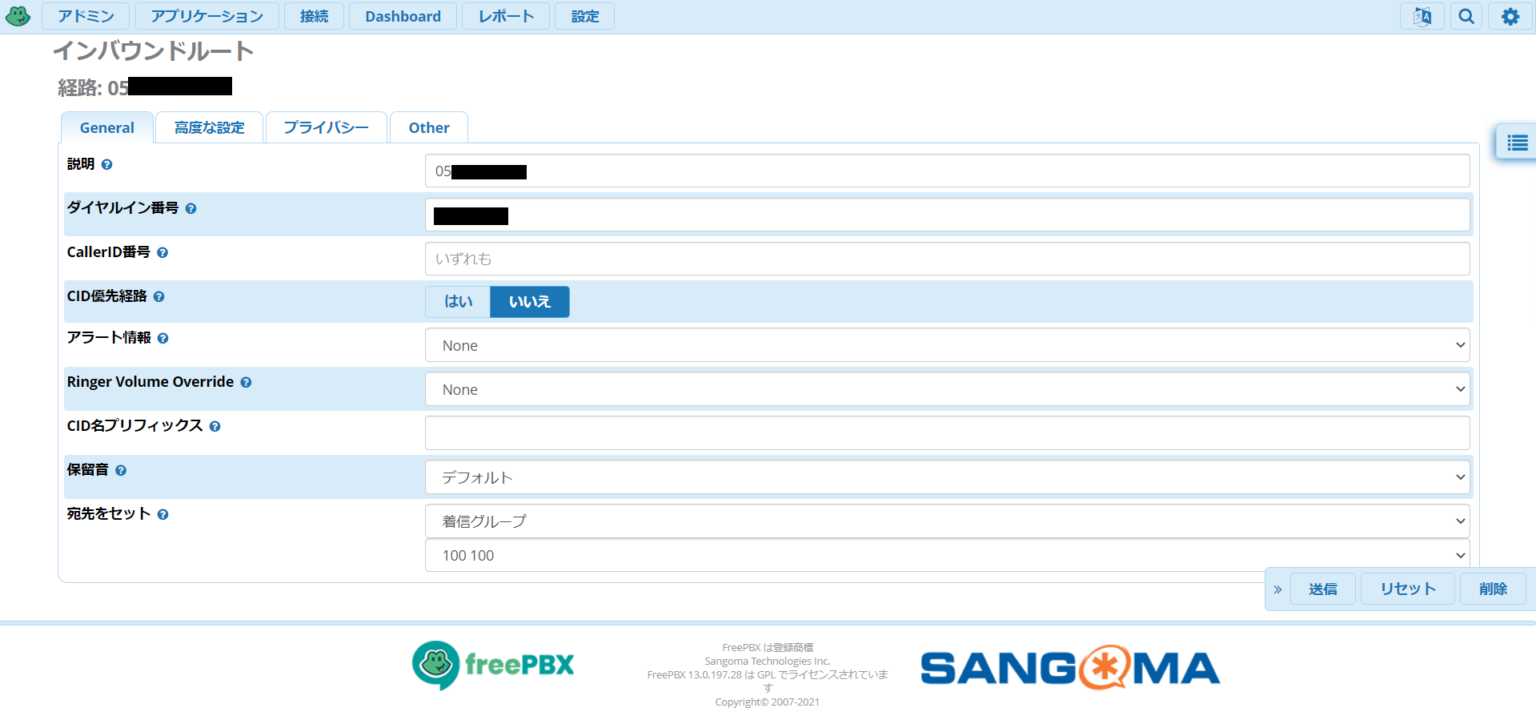
Task: Select はい for CID優先経路
Action: coord(457,300)
